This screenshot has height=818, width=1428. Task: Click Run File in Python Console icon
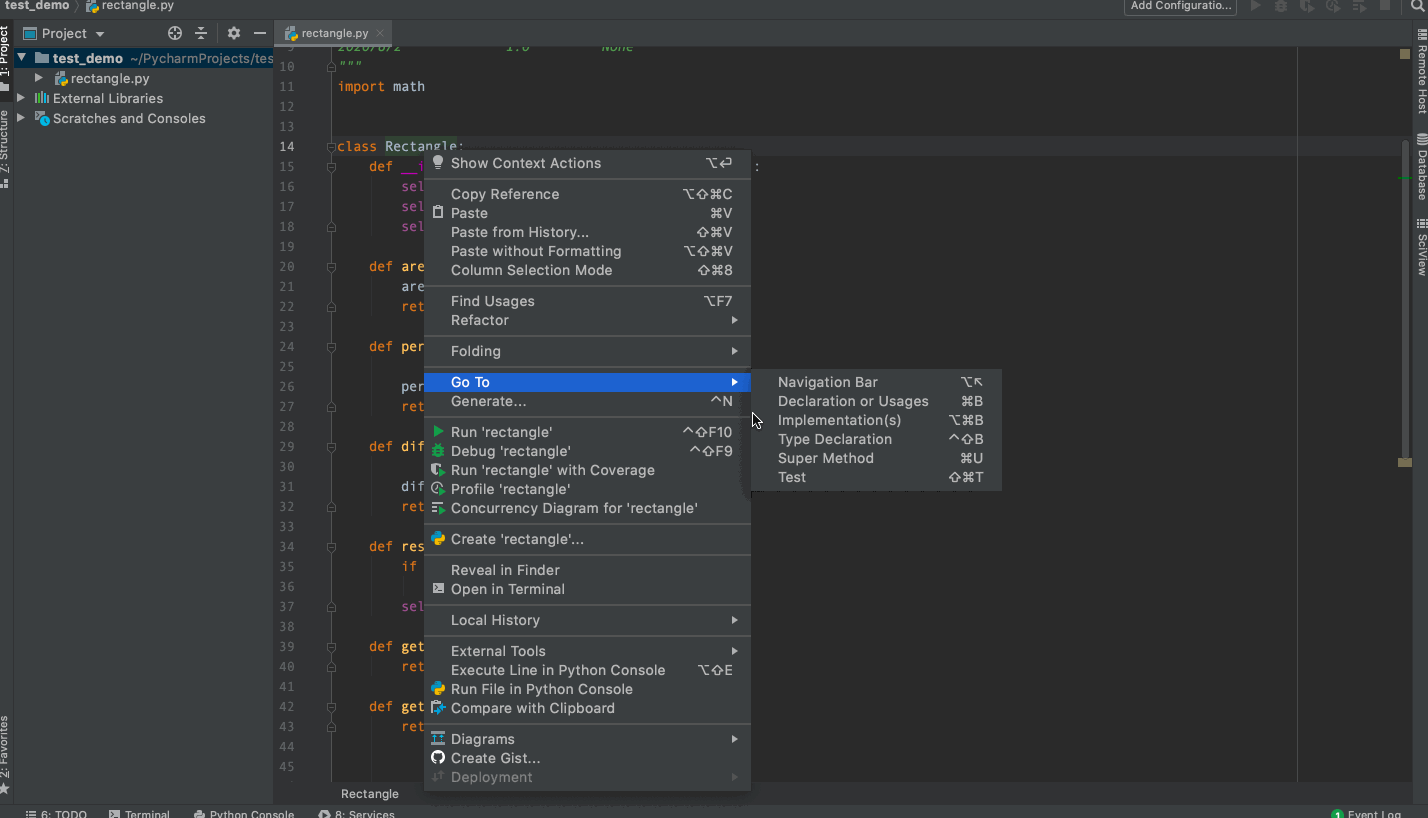point(438,689)
